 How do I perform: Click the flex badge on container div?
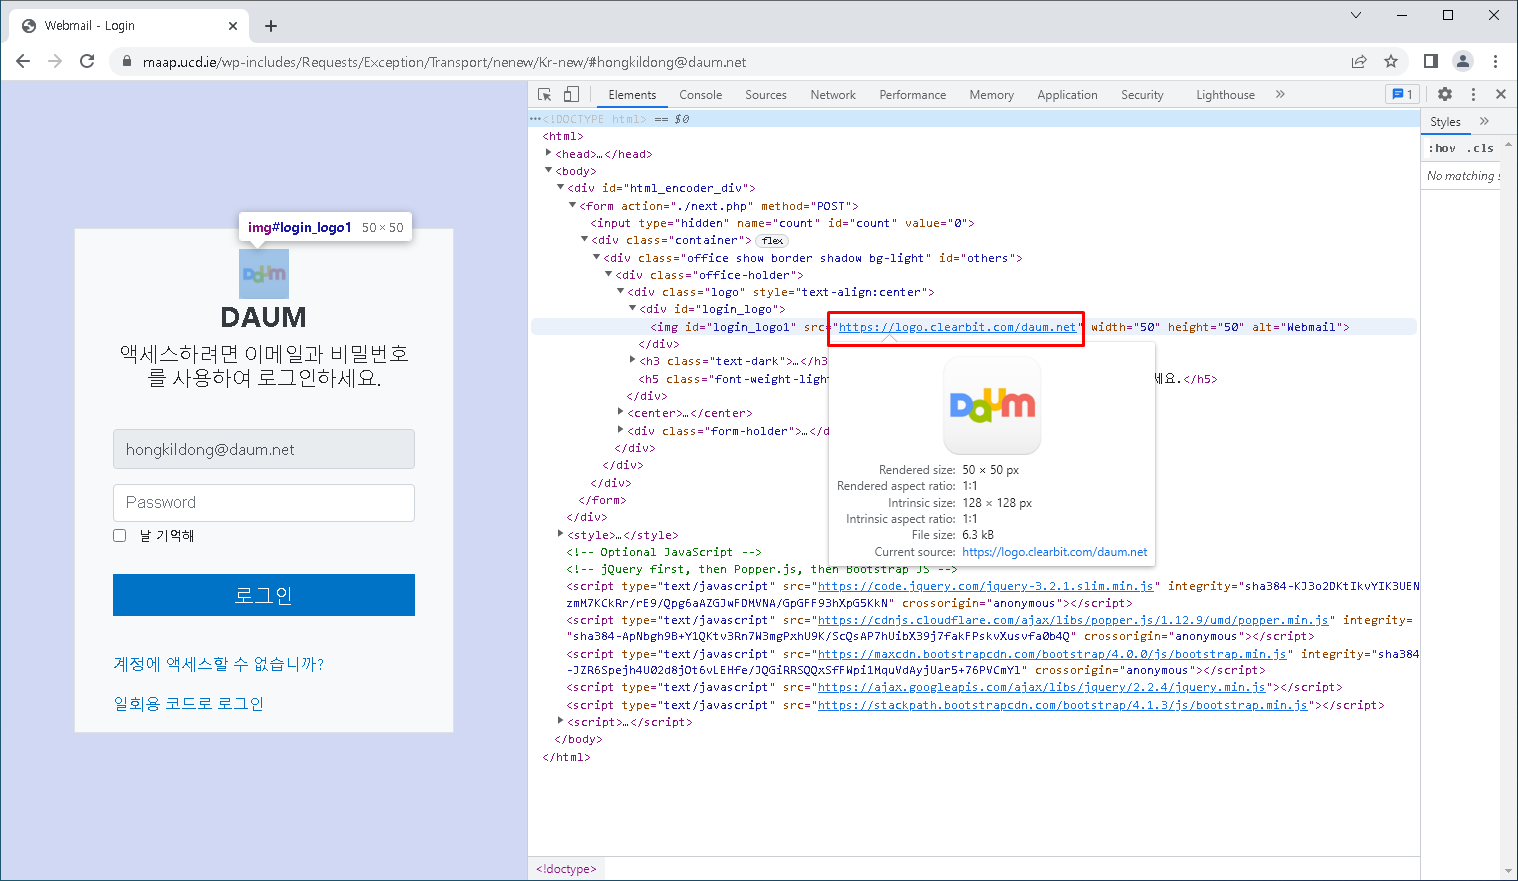pos(772,240)
